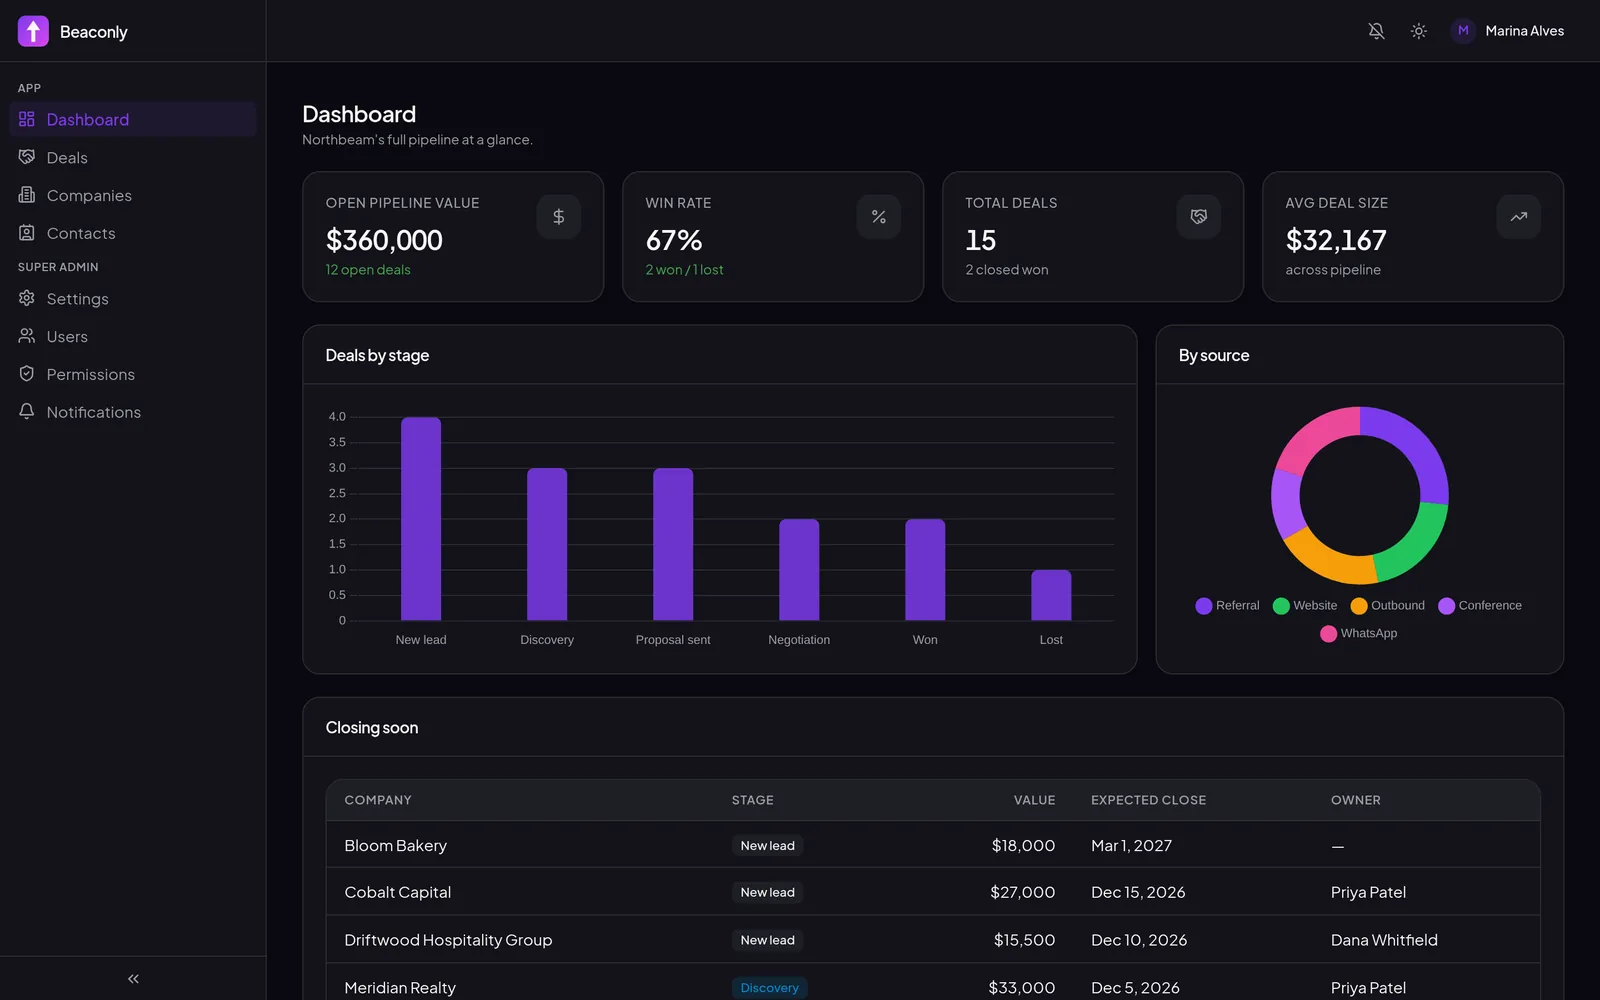This screenshot has width=1600, height=1000.
Task: Click dollar icon on Open Pipeline Value card
Action: tap(559, 217)
